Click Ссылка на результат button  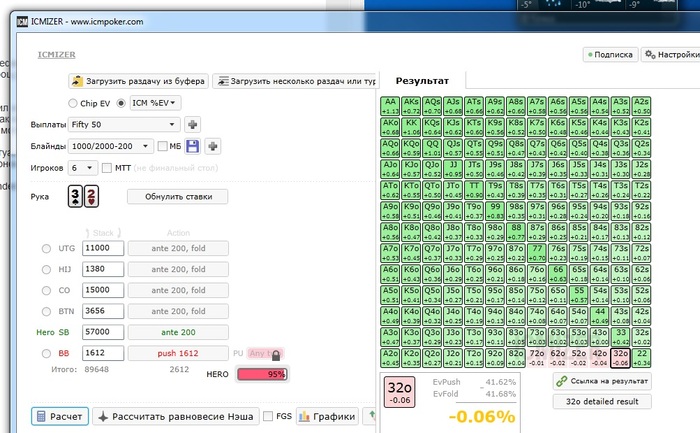pyautogui.click(x=602, y=381)
